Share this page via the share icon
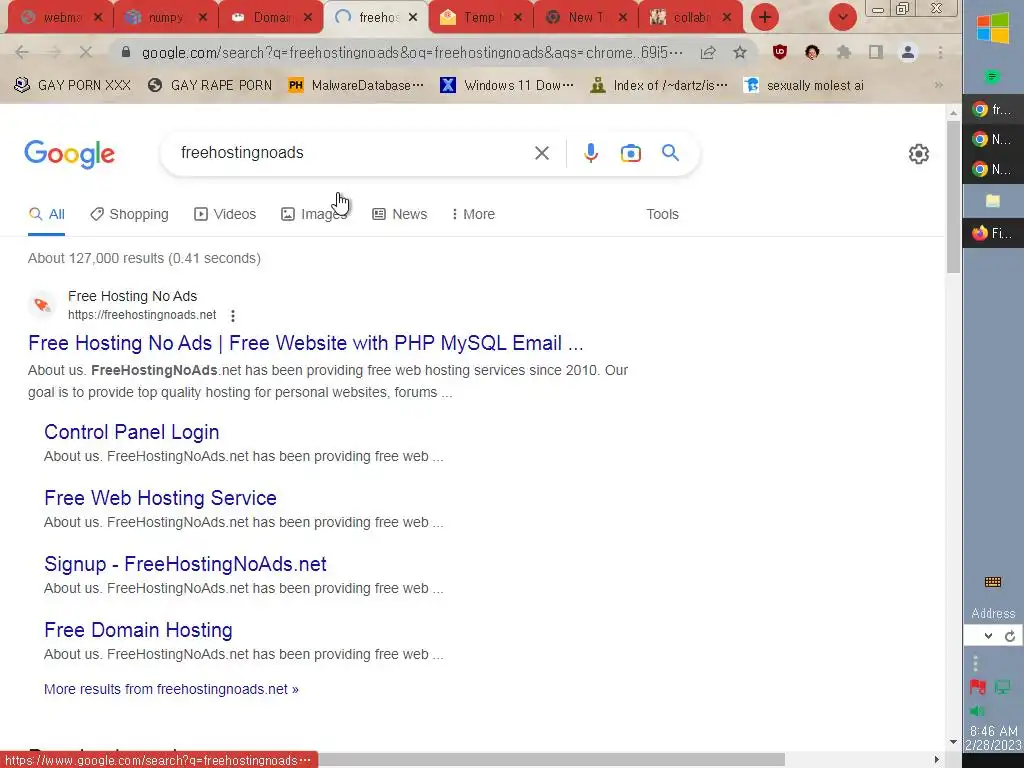 click(x=708, y=52)
